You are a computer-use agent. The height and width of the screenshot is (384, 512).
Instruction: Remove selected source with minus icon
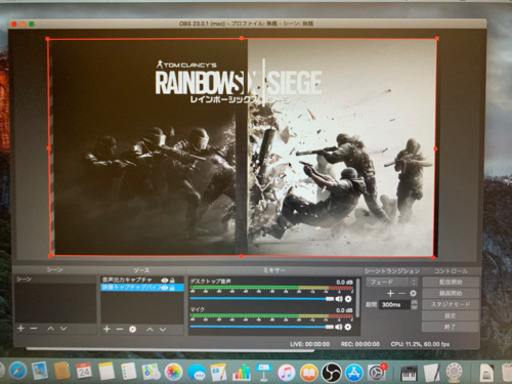pyautogui.click(x=120, y=329)
